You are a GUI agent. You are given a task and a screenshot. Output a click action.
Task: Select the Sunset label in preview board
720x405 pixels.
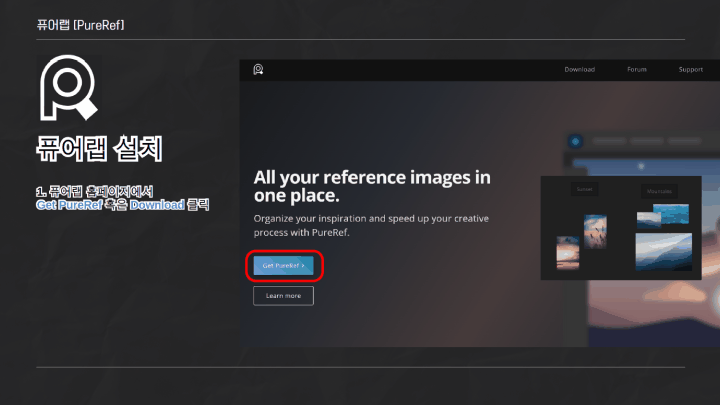[585, 189]
